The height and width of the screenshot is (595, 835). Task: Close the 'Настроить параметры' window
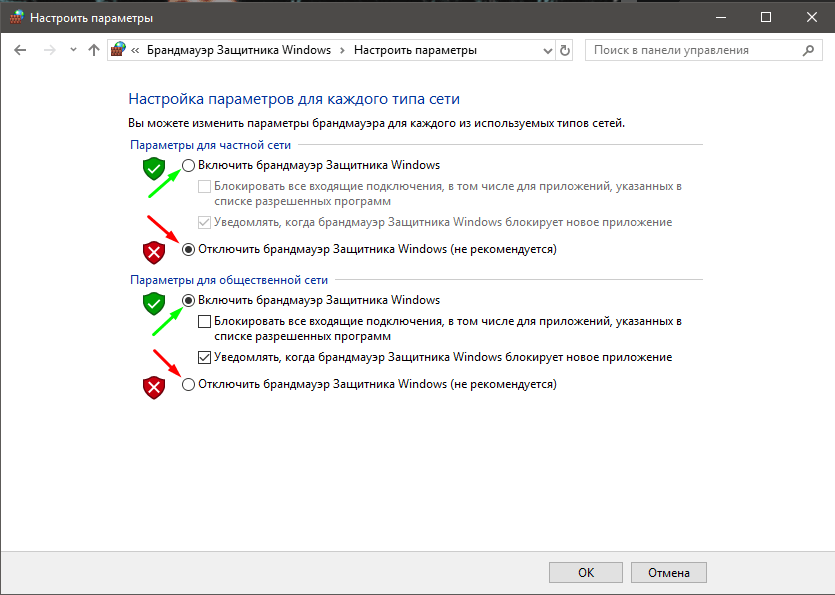tap(812, 17)
